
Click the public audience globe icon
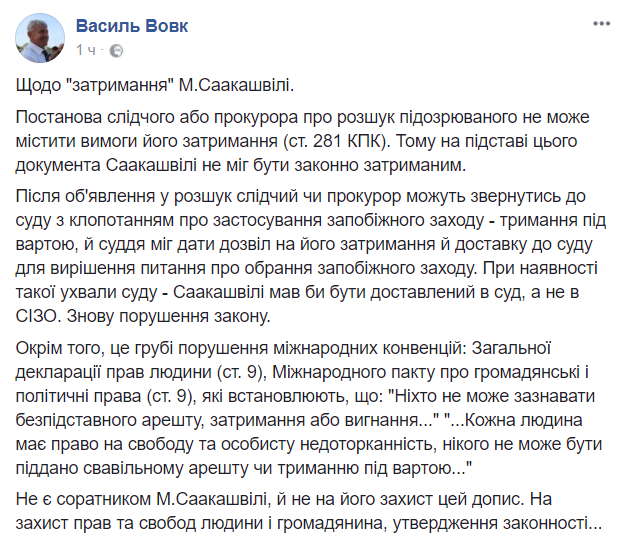tap(116, 49)
